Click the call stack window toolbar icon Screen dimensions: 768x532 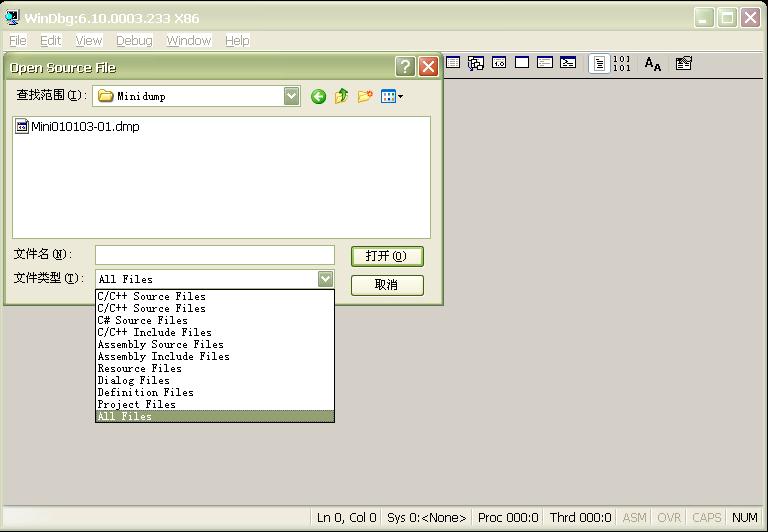(476, 63)
